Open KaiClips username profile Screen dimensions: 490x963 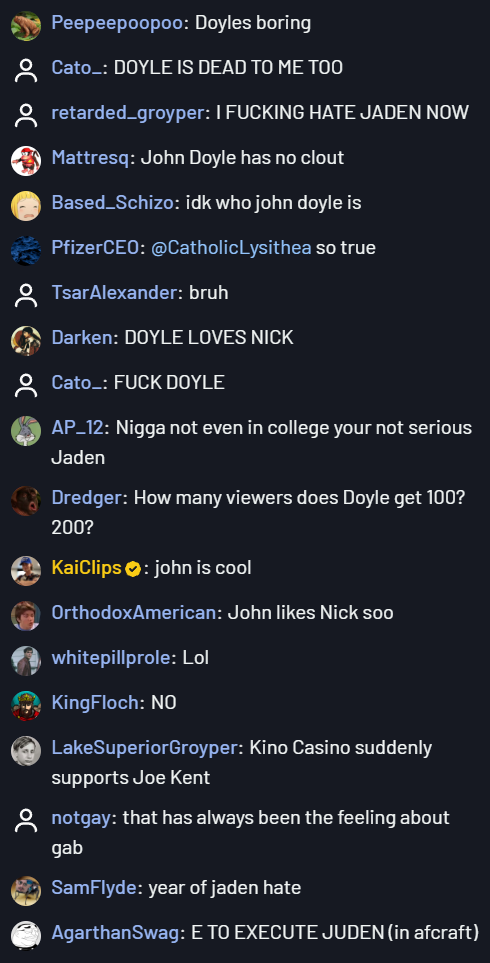coord(87,567)
